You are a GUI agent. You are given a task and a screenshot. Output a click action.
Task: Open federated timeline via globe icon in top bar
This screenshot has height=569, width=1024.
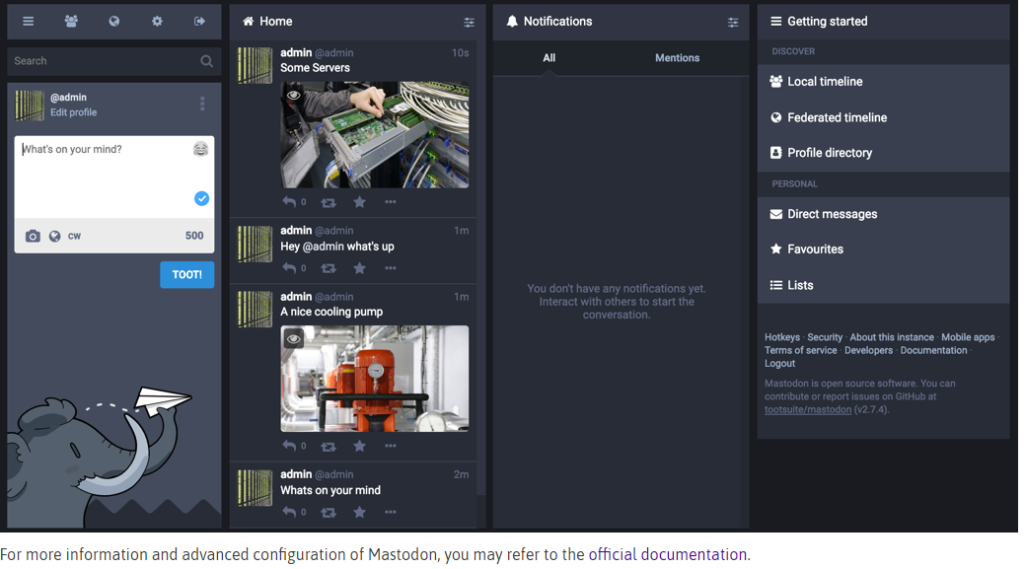point(114,21)
